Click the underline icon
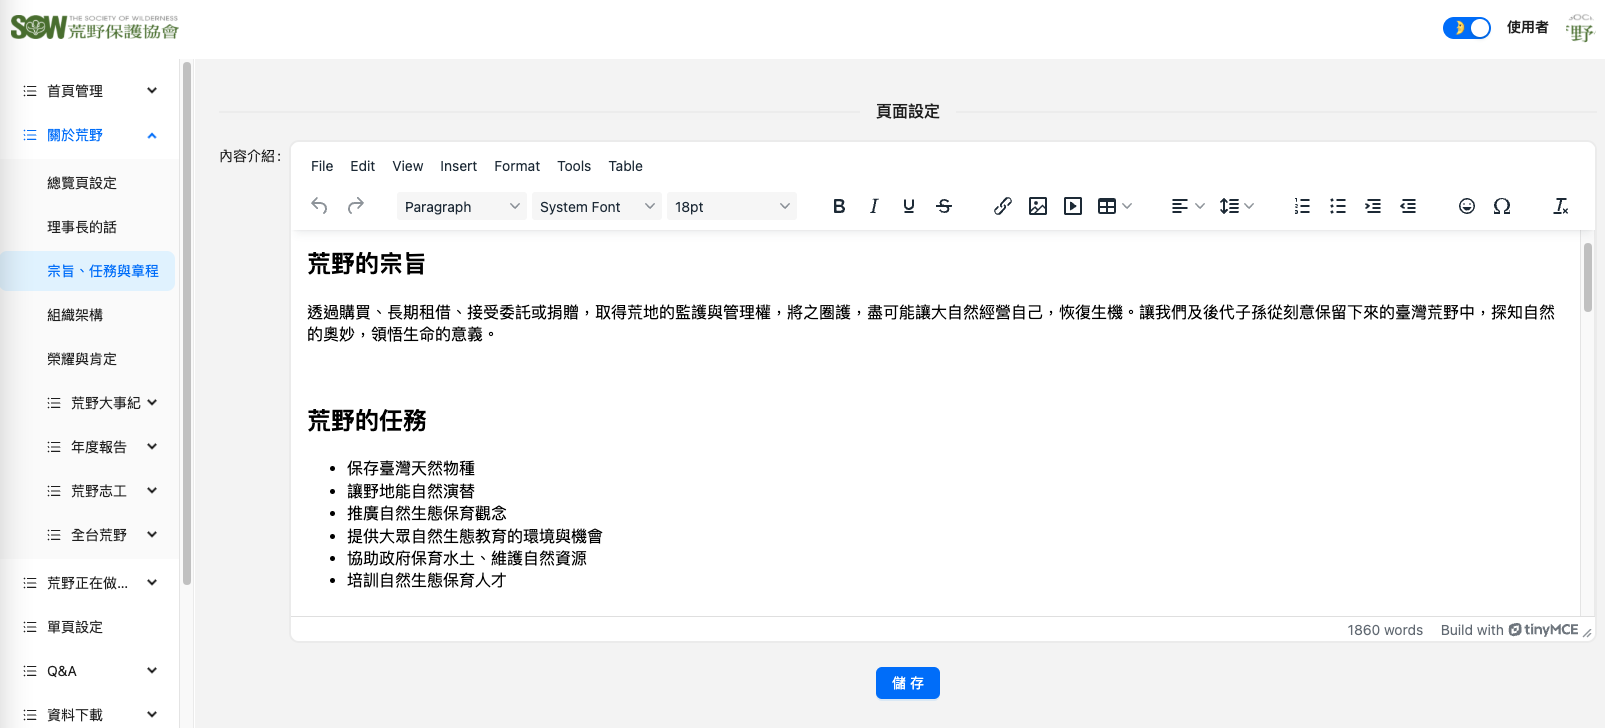The width and height of the screenshot is (1605, 728). click(x=908, y=206)
